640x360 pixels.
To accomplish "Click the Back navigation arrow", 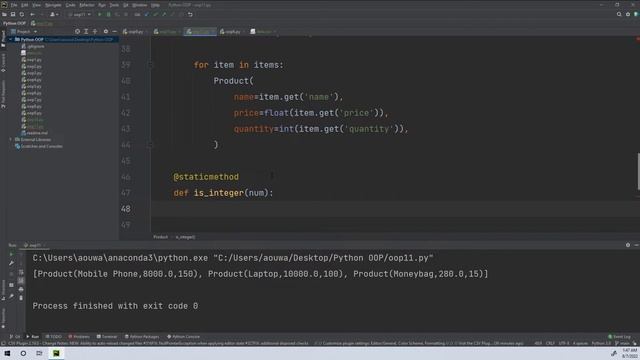I will pos(32,14).
